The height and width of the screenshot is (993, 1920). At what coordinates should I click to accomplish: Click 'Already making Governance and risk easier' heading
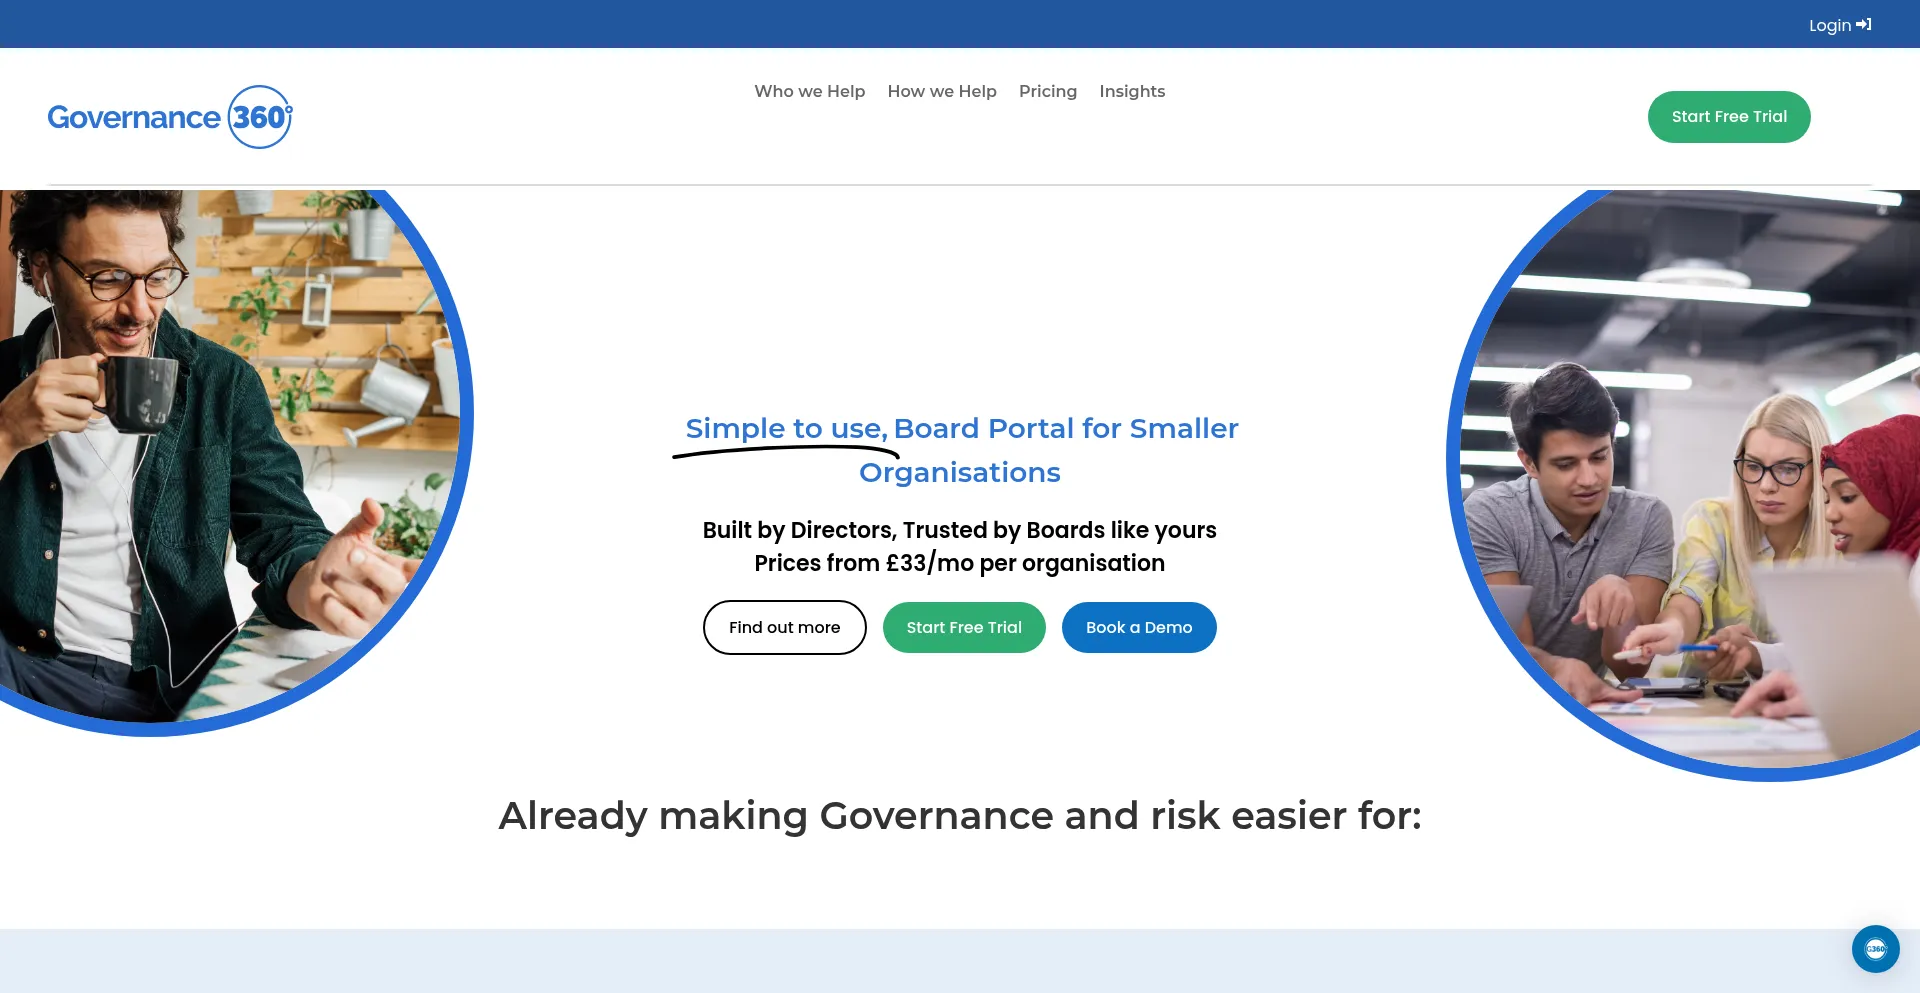coord(960,816)
